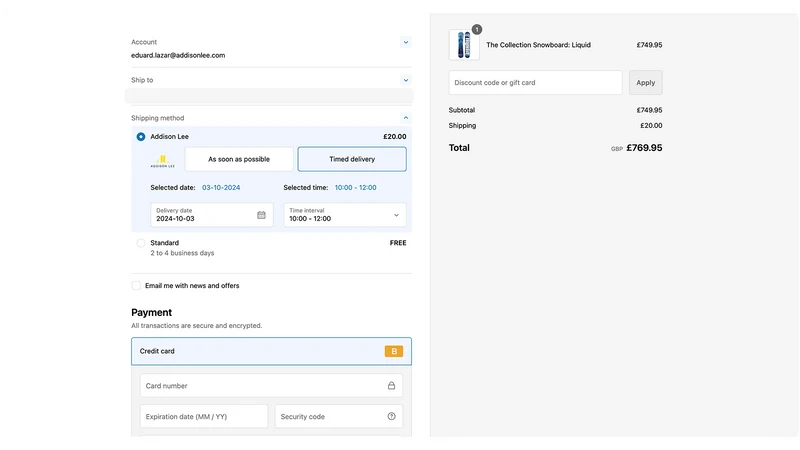Click the quantity badge on snowboard thumbnail
800x450 pixels.
coord(477,30)
